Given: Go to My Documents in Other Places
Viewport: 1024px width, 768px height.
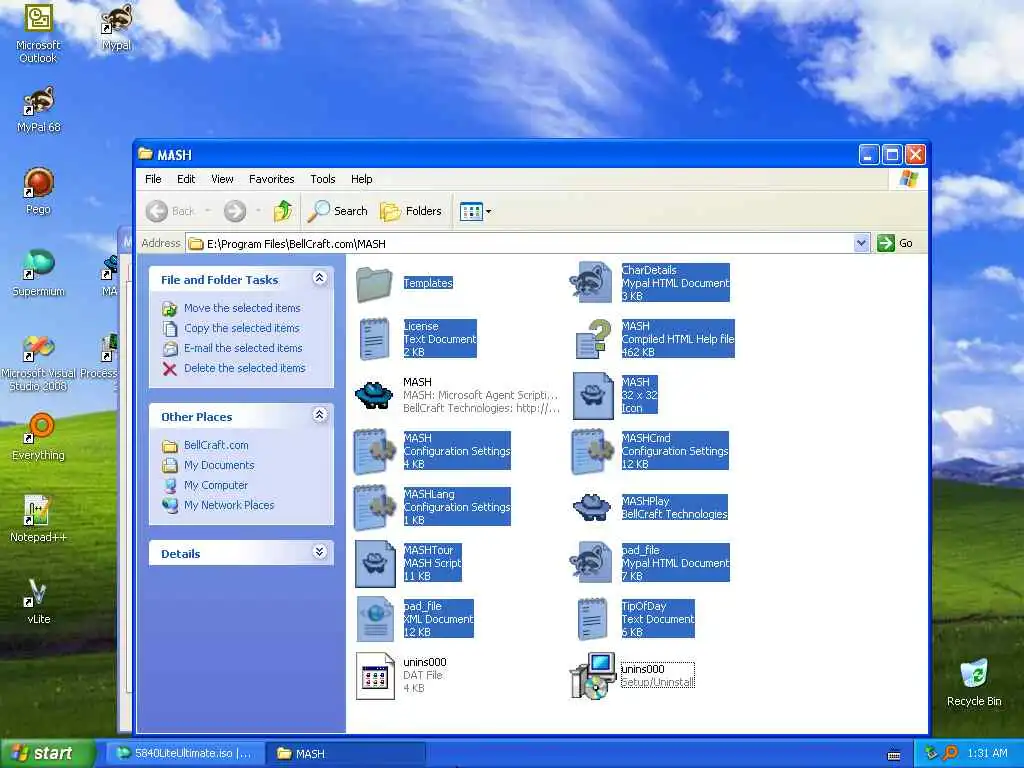Looking at the screenshot, I should point(219,465).
